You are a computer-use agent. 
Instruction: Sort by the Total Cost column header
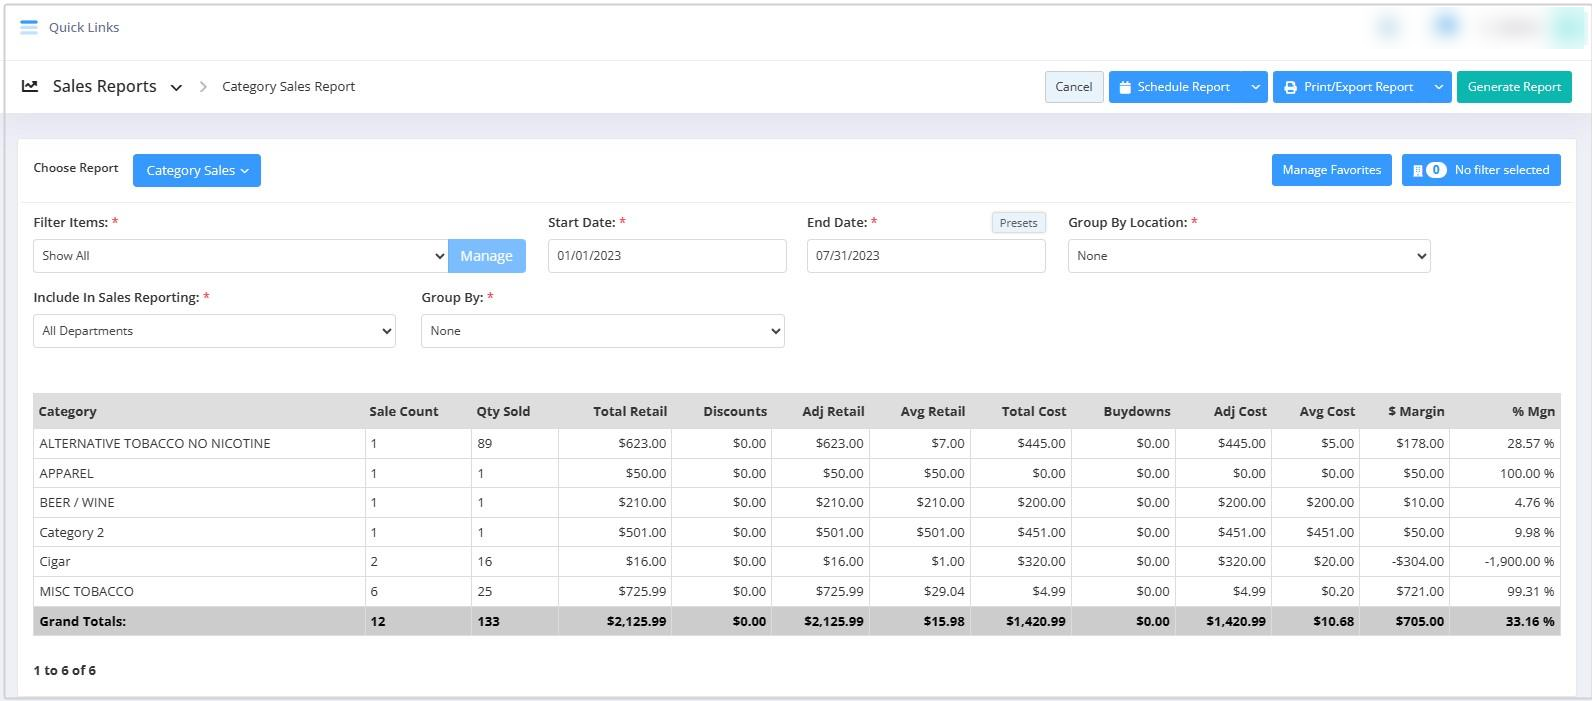click(x=1034, y=411)
